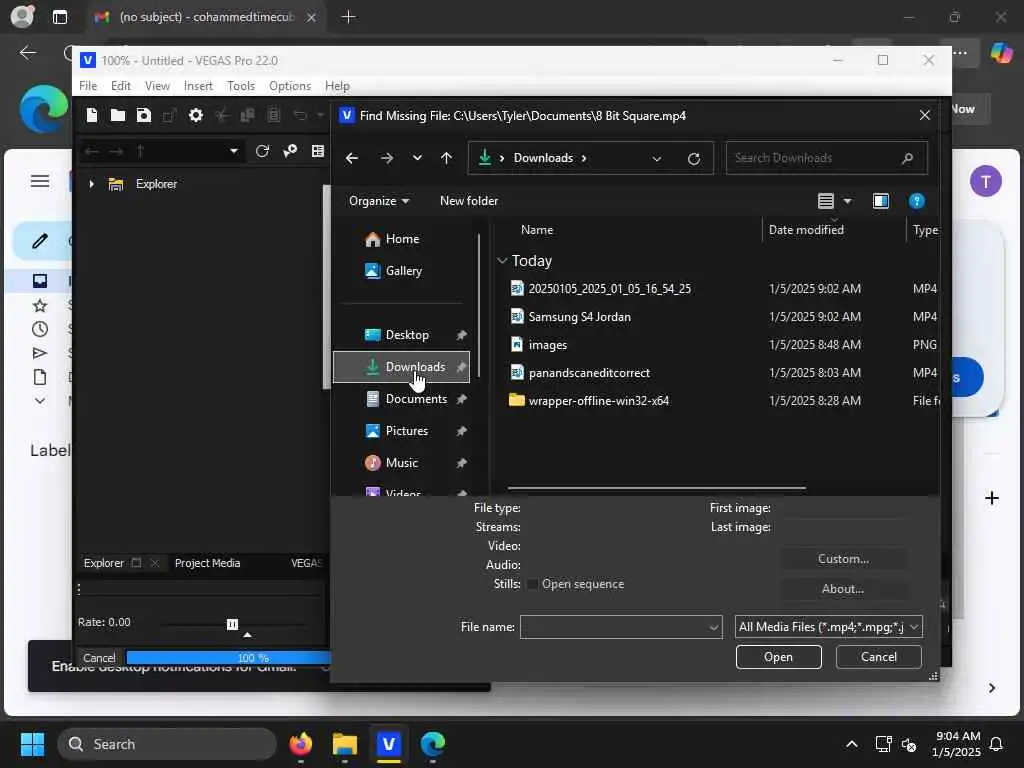1024x768 pixels.
Task: Select the images PNG file
Action: coord(547,345)
